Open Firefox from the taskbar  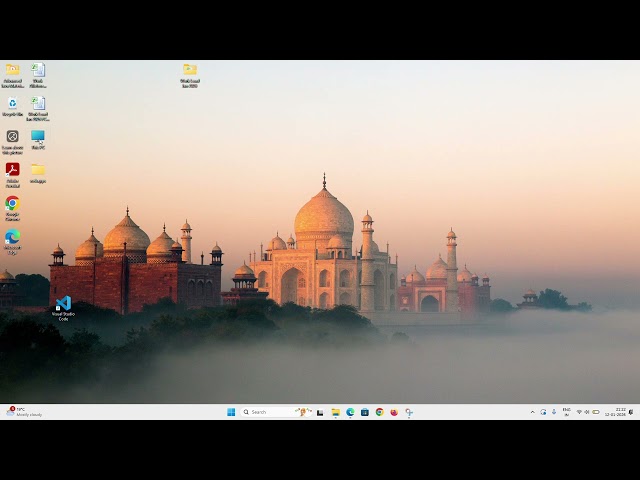pos(394,412)
